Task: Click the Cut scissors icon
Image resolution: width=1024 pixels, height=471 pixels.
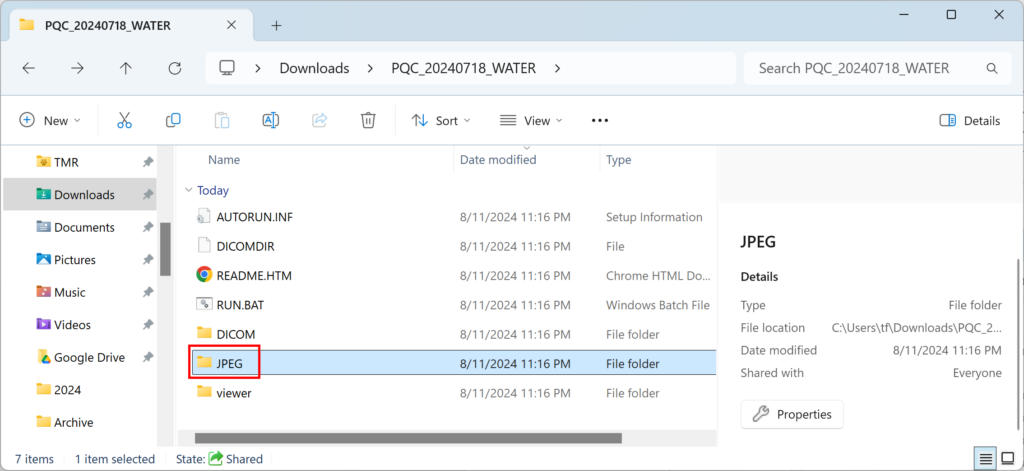Action: click(124, 120)
